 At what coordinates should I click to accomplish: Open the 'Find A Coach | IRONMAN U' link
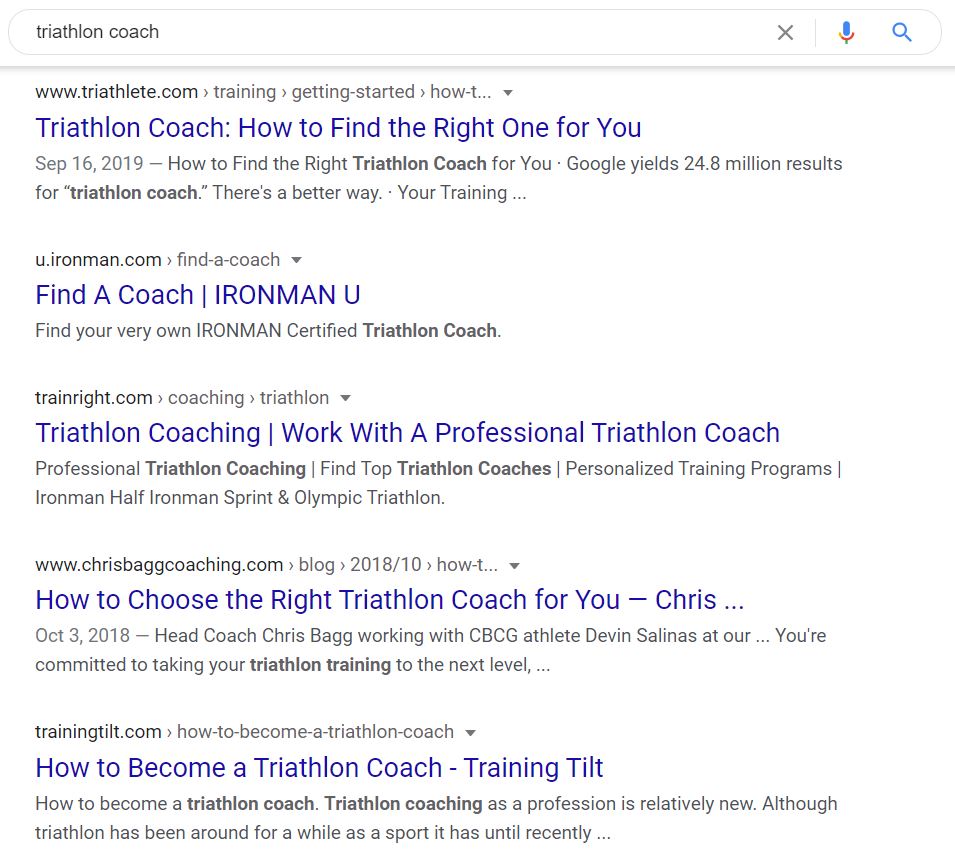(x=198, y=295)
